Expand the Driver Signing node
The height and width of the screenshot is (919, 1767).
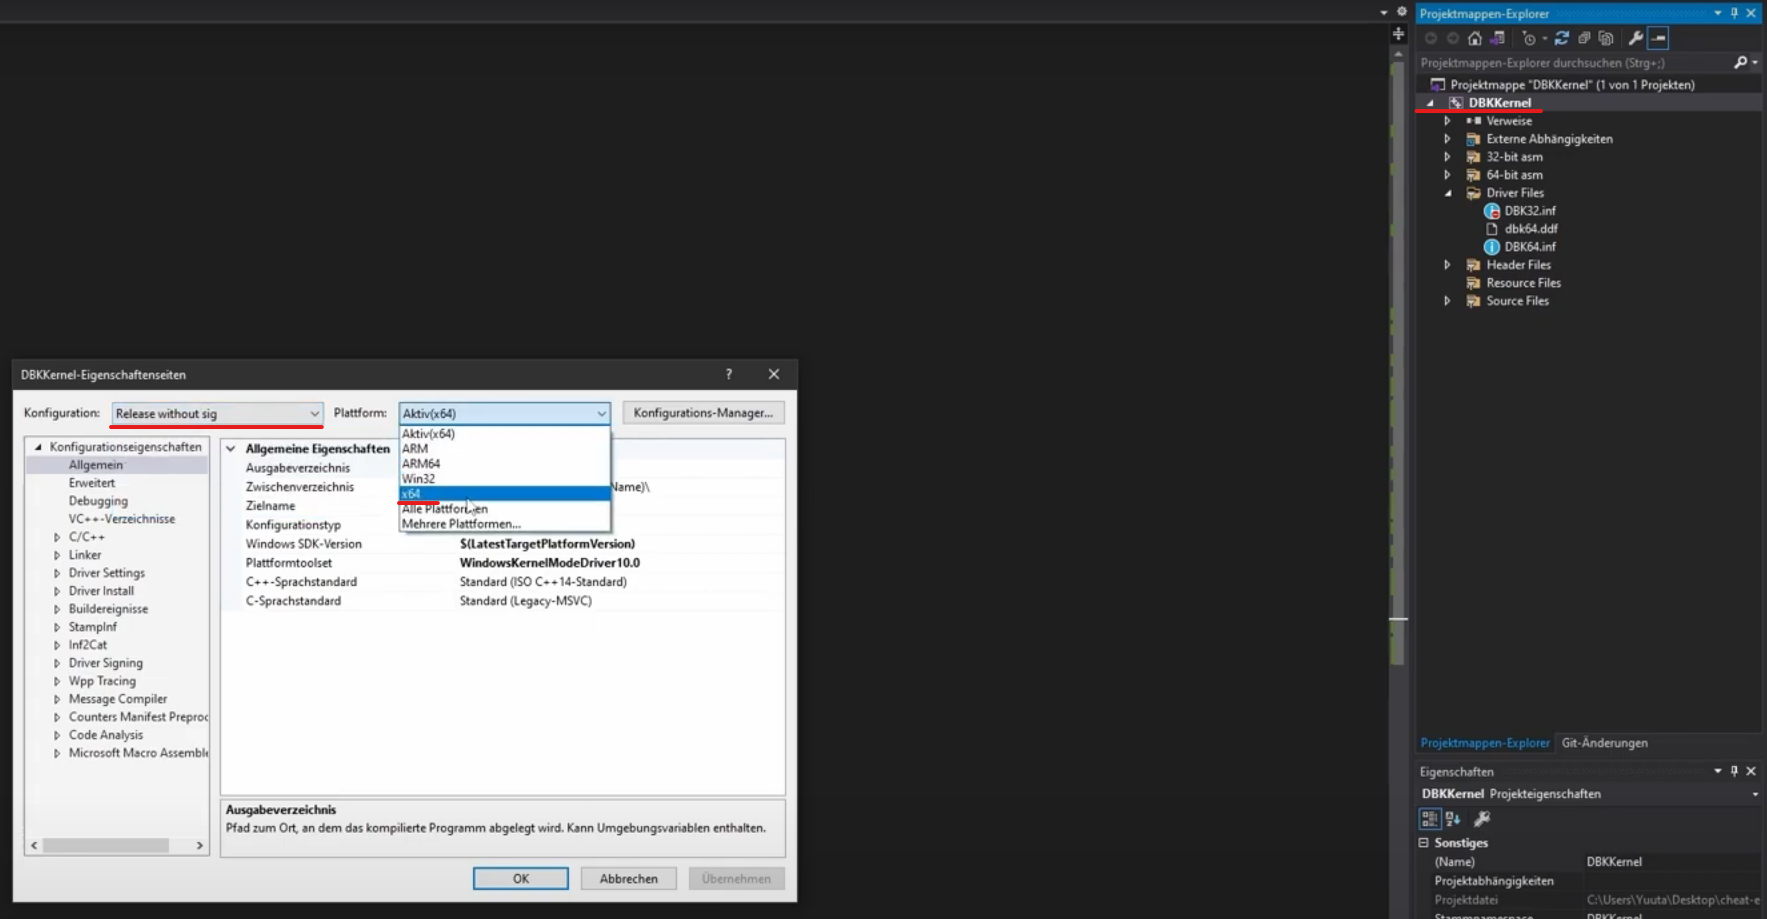click(57, 663)
